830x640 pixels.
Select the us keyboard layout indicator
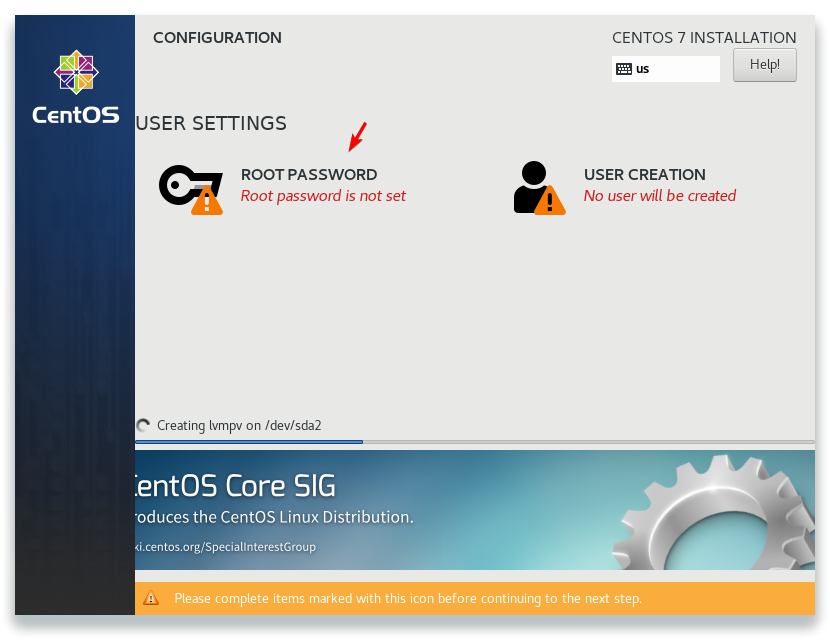(x=665, y=69)
